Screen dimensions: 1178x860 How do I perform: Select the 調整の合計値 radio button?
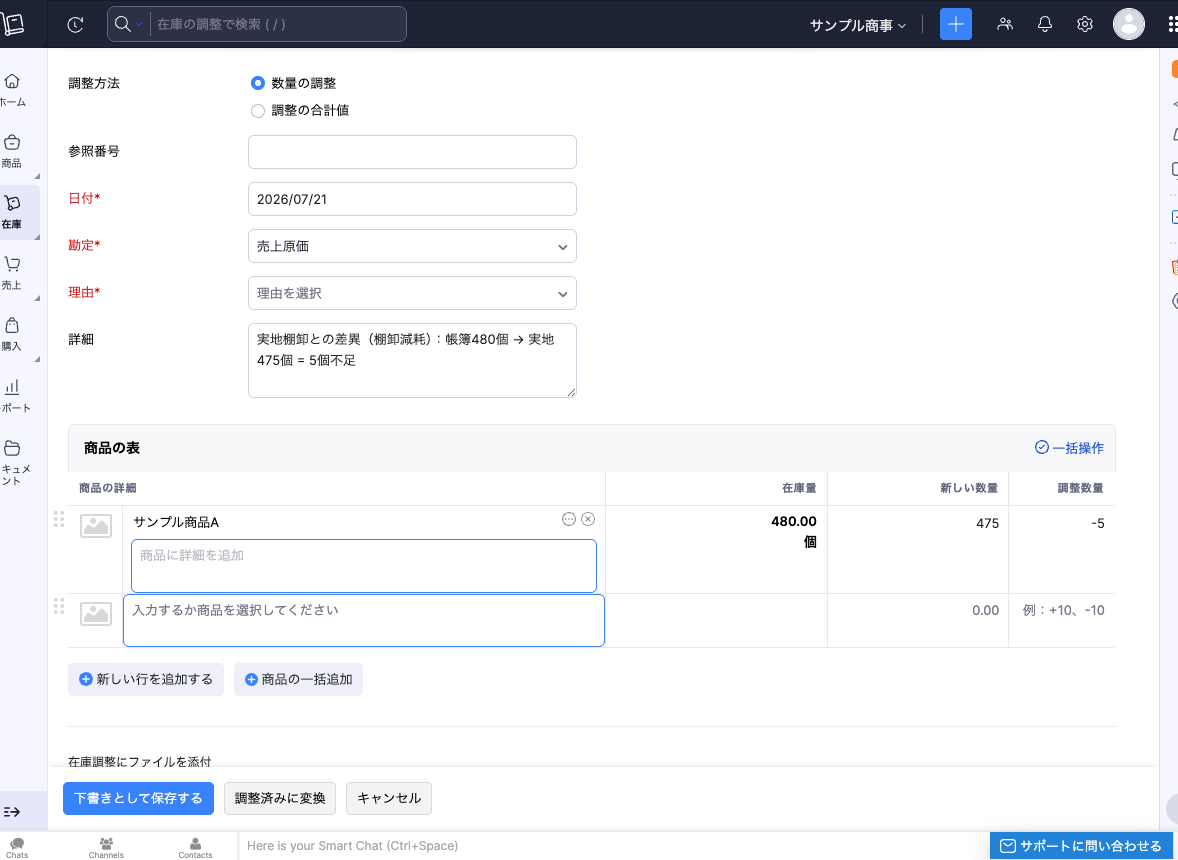point(258,110)
